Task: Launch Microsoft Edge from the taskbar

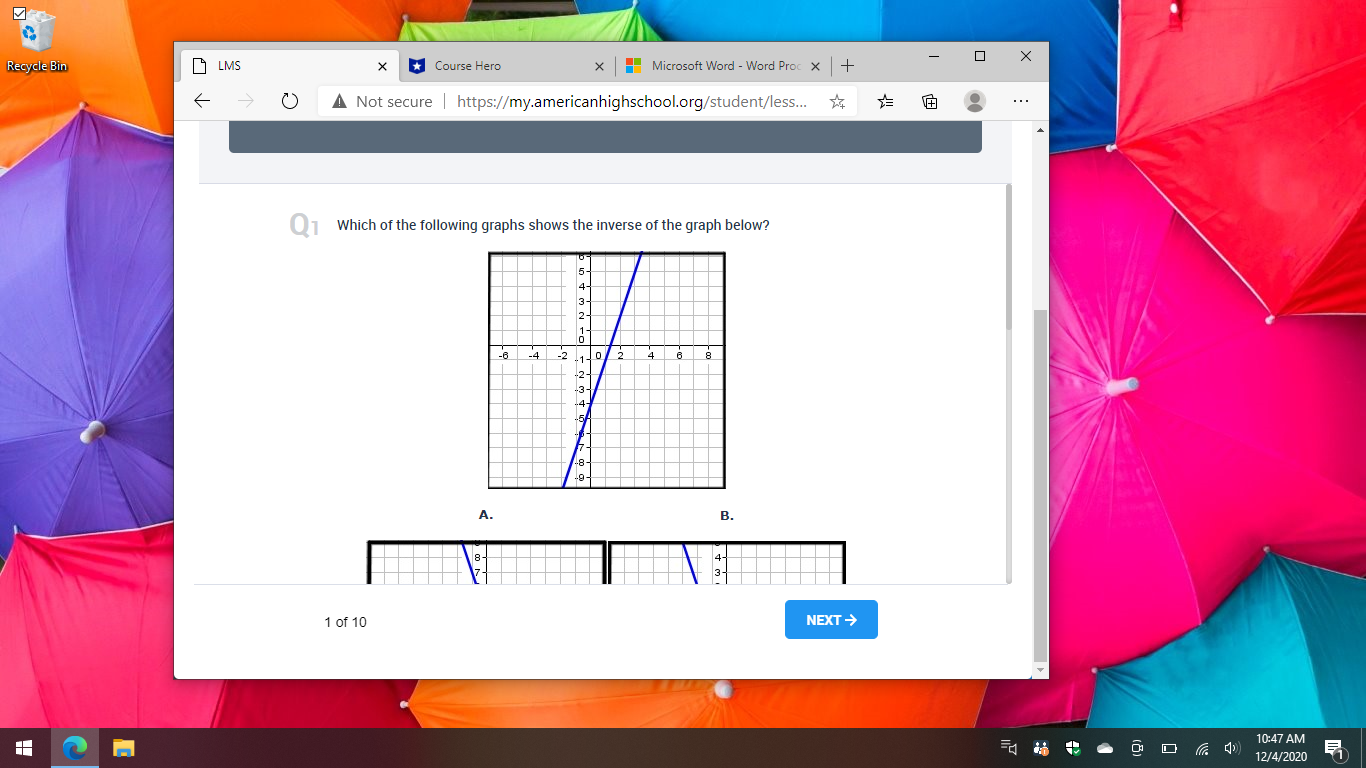Action: point(74,748)
